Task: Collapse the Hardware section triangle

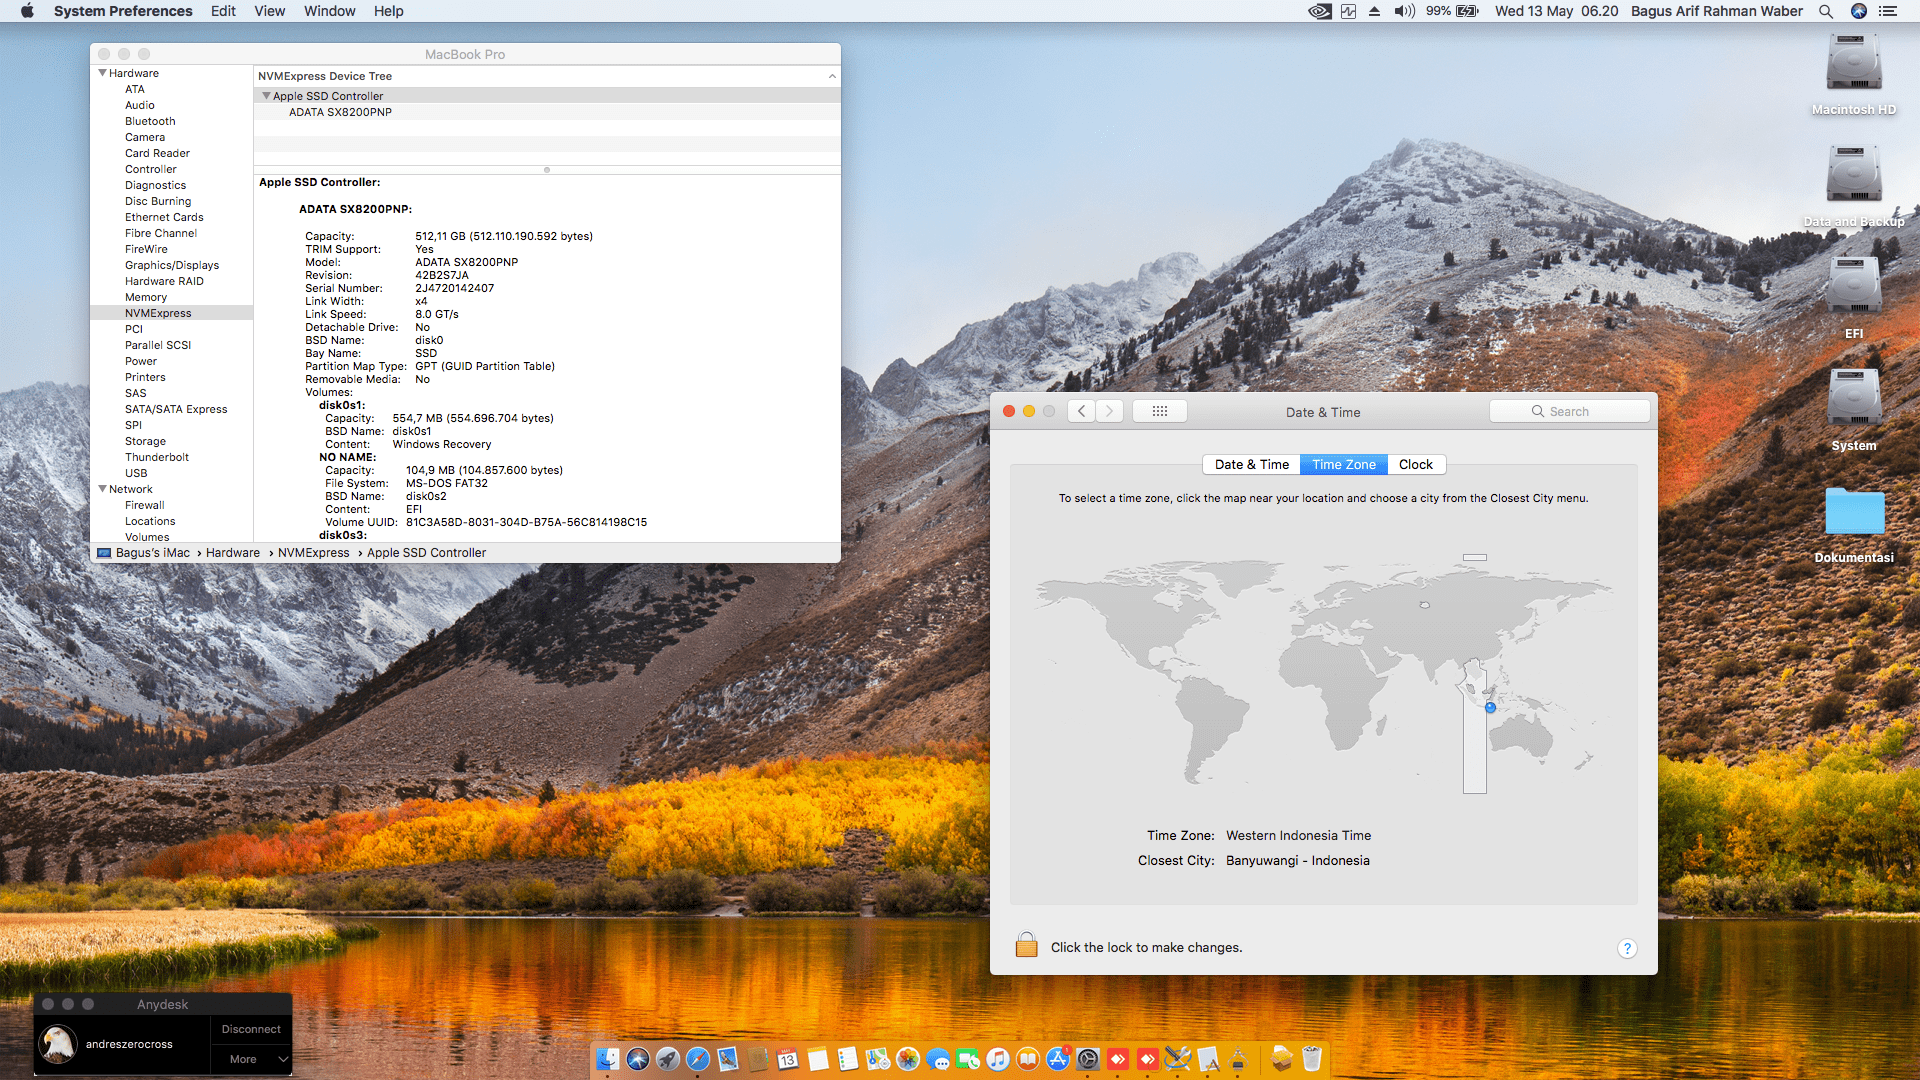Action: point(102,73)
